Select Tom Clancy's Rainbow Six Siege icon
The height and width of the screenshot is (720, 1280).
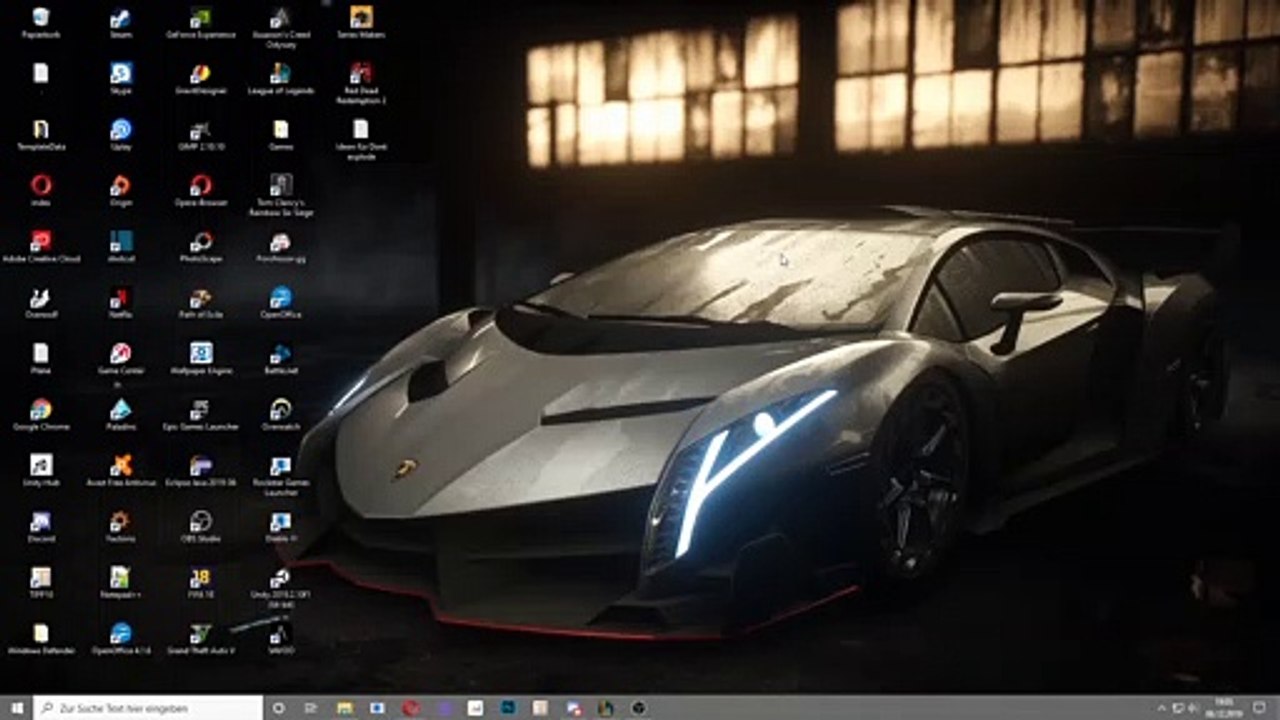coord(280,194)
